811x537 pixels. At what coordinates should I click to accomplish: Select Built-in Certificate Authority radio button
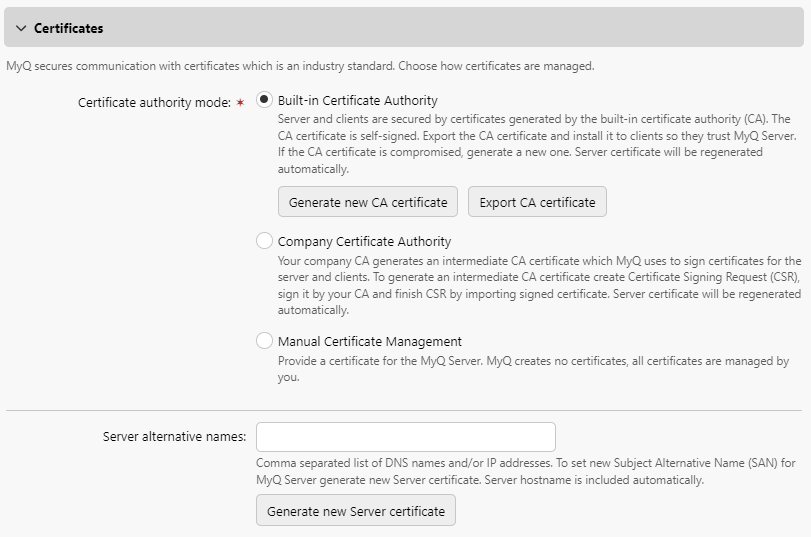tap(264, 100)
